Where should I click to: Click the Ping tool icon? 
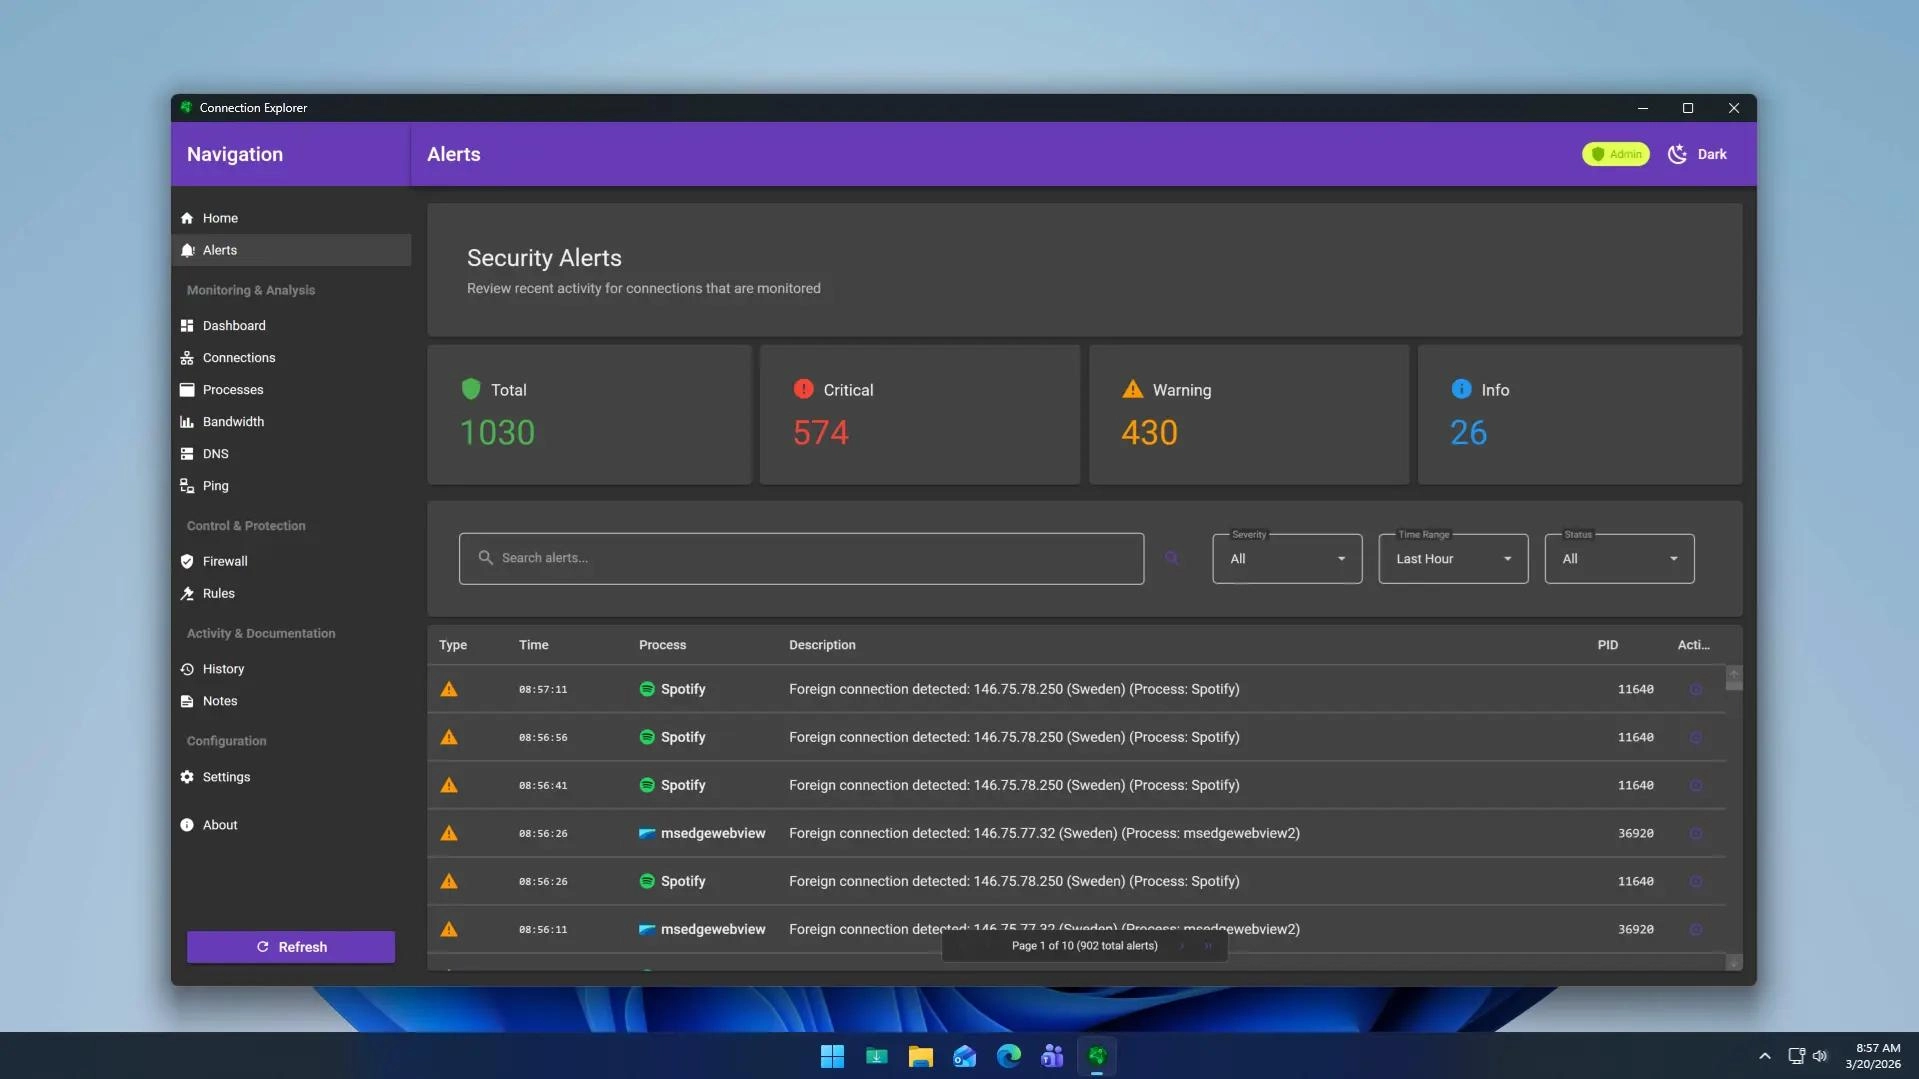coord(187,486)
